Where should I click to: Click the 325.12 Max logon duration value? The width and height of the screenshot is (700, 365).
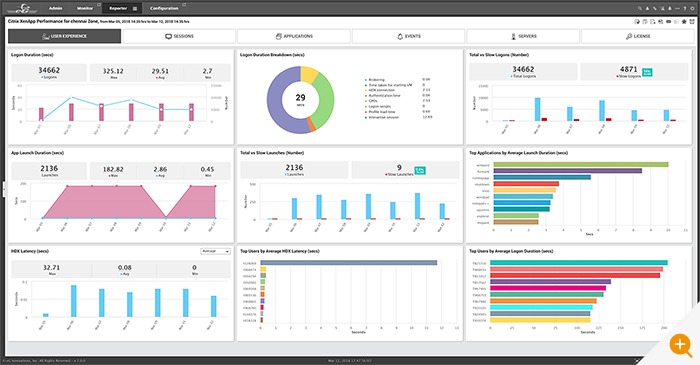113,71
